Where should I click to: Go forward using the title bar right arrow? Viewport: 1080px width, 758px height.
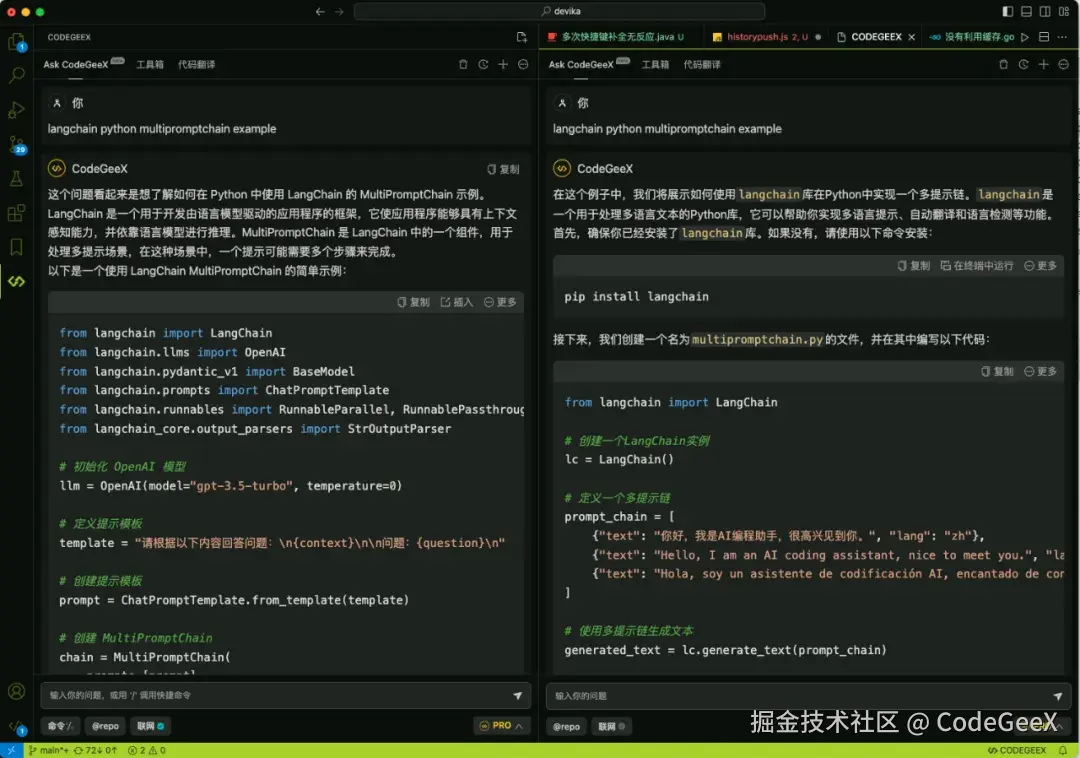339,11
